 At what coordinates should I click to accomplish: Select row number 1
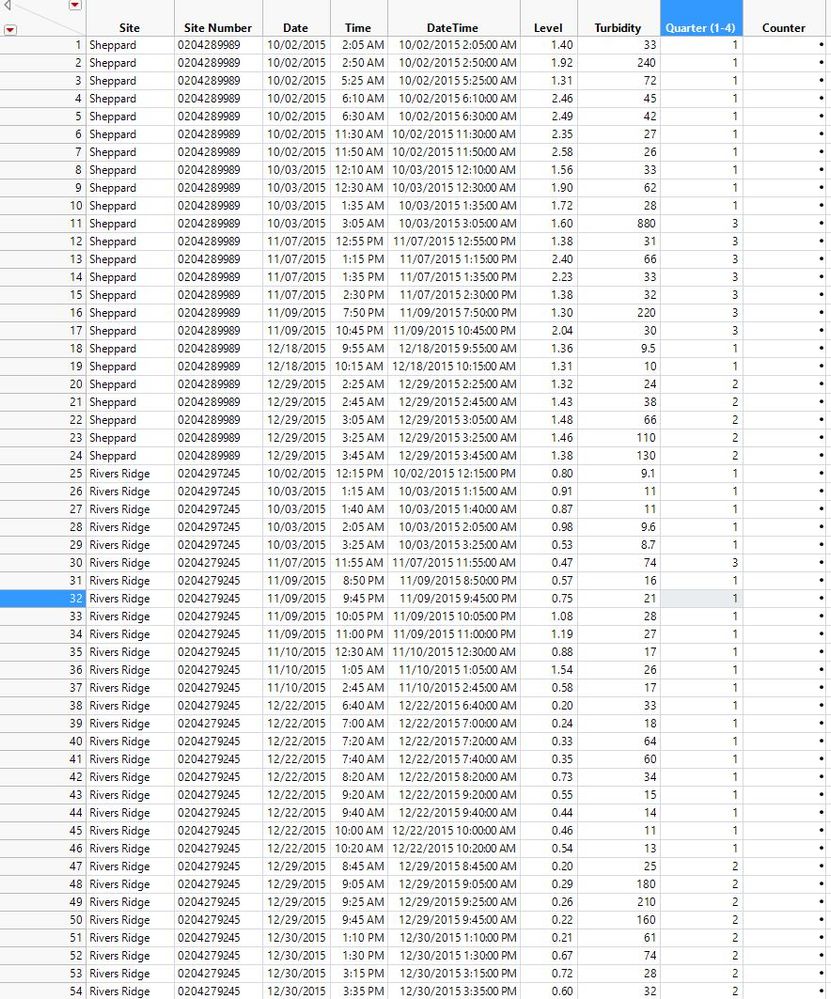pos(43,45)
